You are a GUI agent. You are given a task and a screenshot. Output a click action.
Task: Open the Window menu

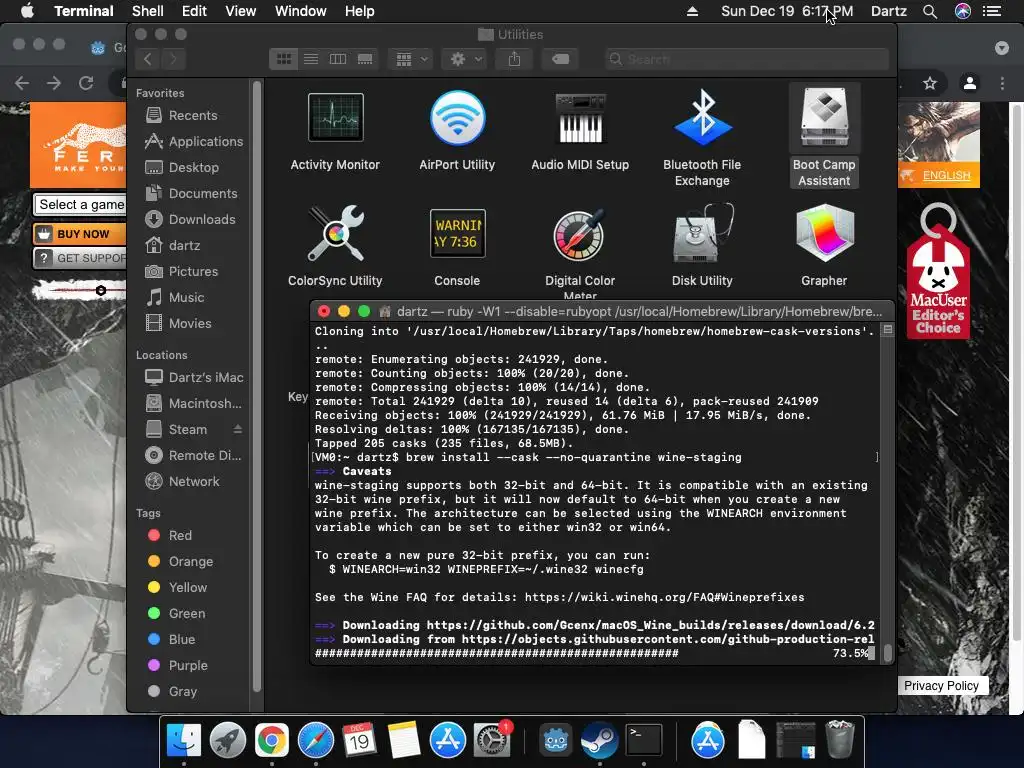[x=300, y=11]
